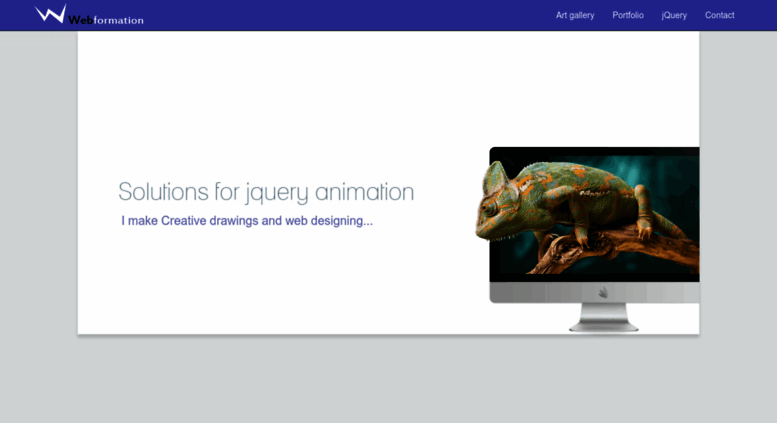
Task: Click the heading 'Solutions for jquery animation'
Action: point(266,192)
